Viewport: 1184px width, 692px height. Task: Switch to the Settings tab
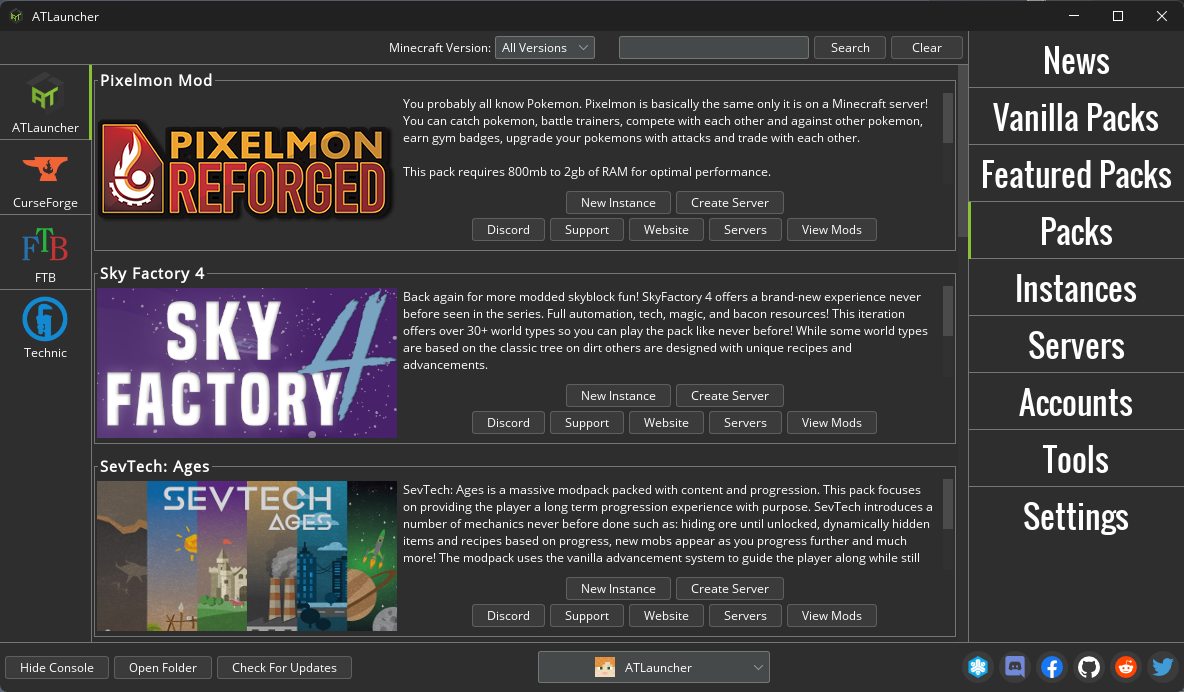point(1076,516)
